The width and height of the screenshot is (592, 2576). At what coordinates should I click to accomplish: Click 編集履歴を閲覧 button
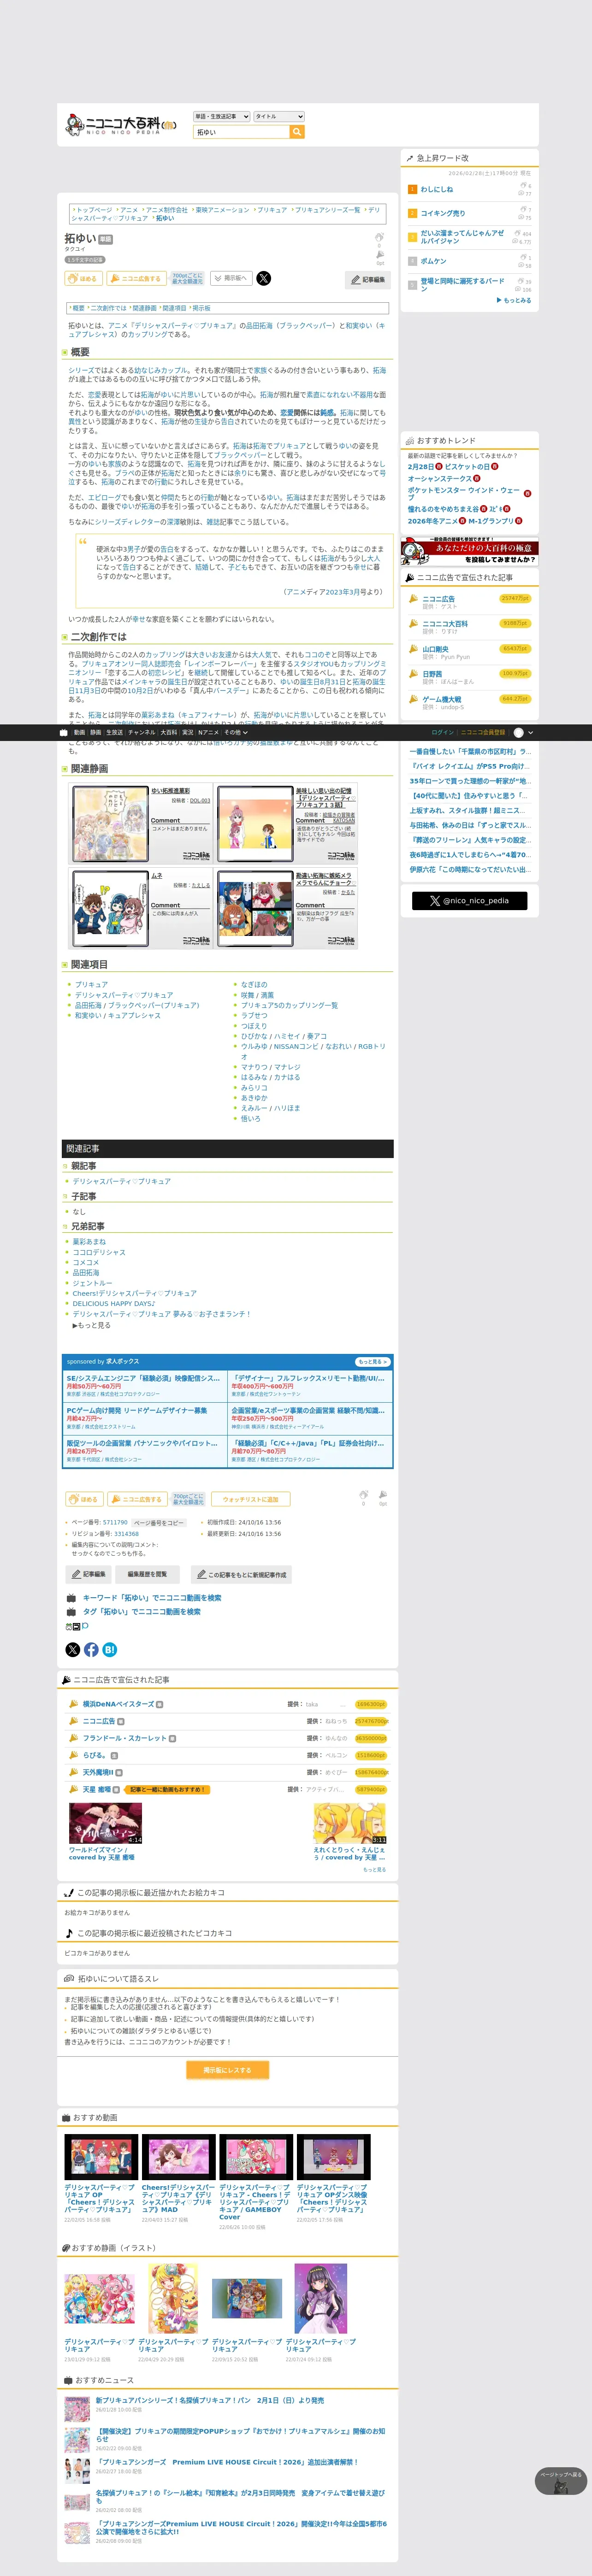pyautogui.click(x=147, y=1574)
